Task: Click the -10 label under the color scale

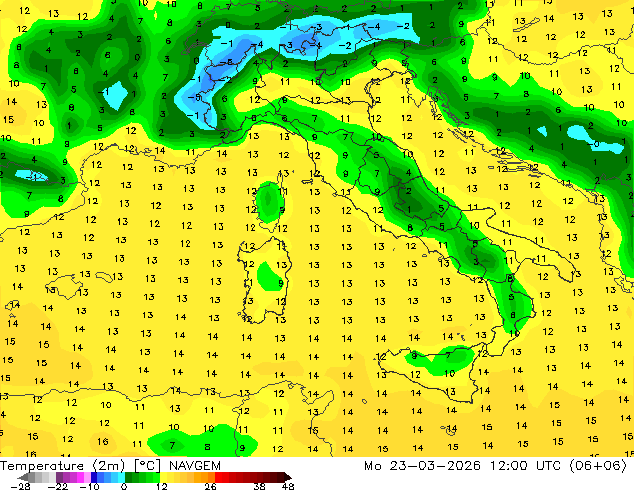Action: point(89,486)
